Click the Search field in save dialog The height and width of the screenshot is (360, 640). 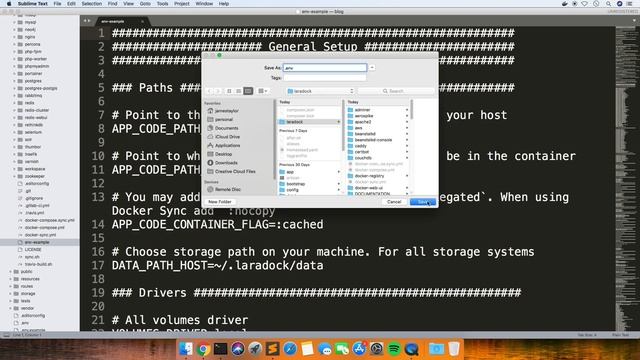(x=396, y=91)
